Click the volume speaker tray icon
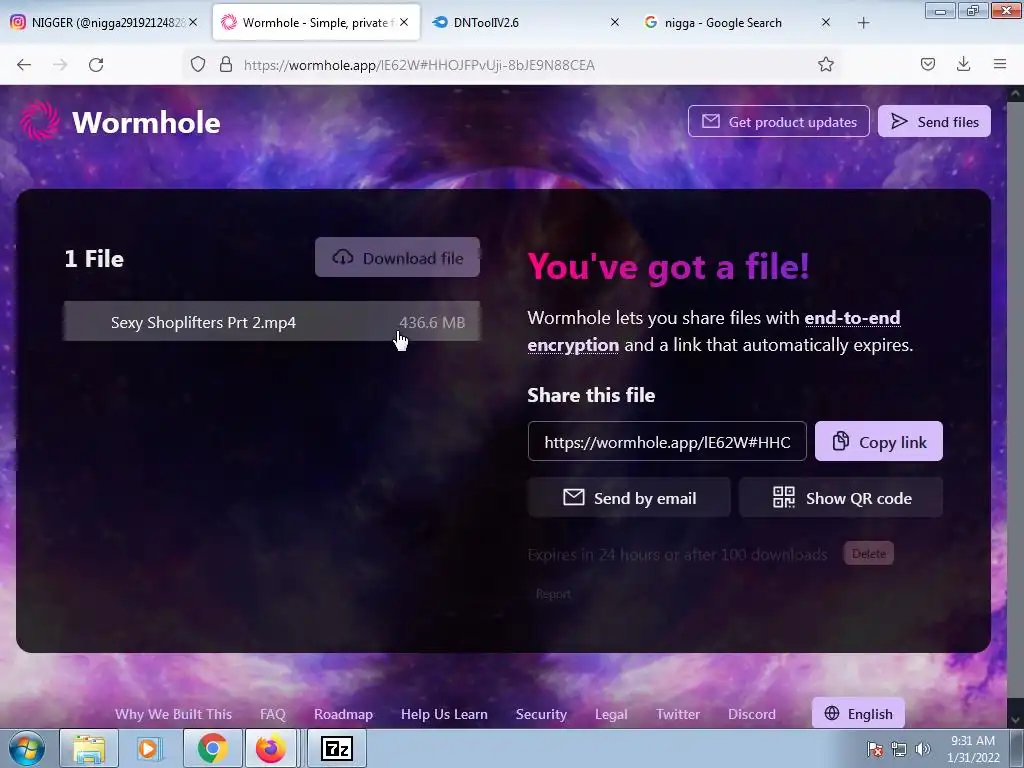 coord(922,749)
